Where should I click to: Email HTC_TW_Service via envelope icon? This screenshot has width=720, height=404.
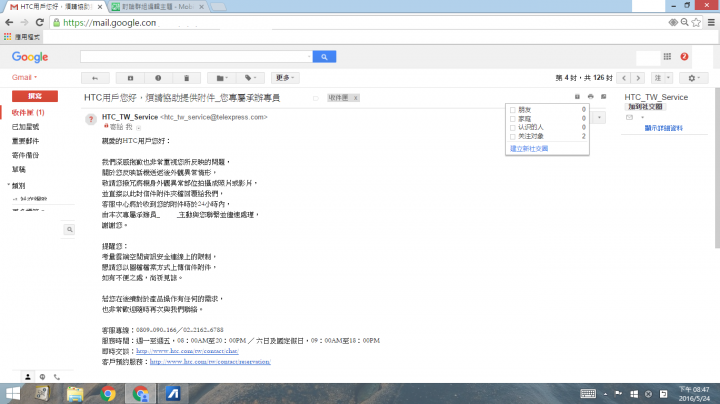point(630,118)
